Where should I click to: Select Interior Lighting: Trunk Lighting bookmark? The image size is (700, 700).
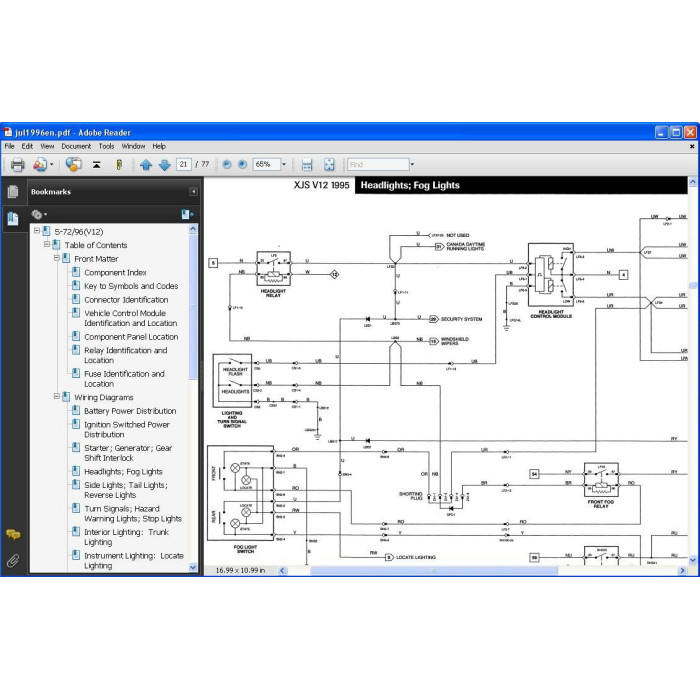click(x=127, y=537)
